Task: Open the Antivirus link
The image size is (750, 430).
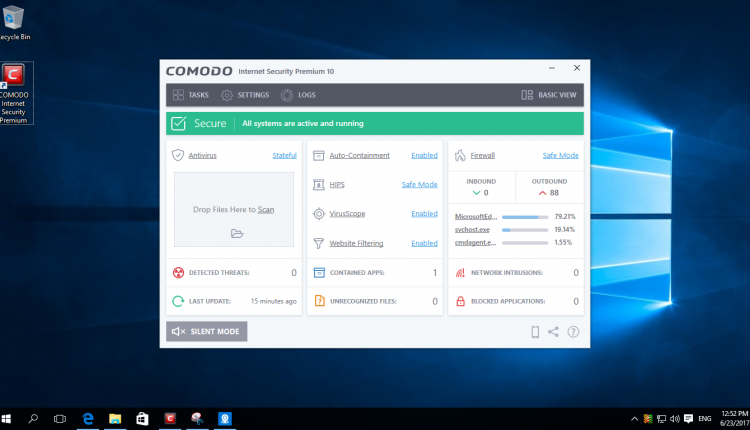Action: tap(202, 155)
